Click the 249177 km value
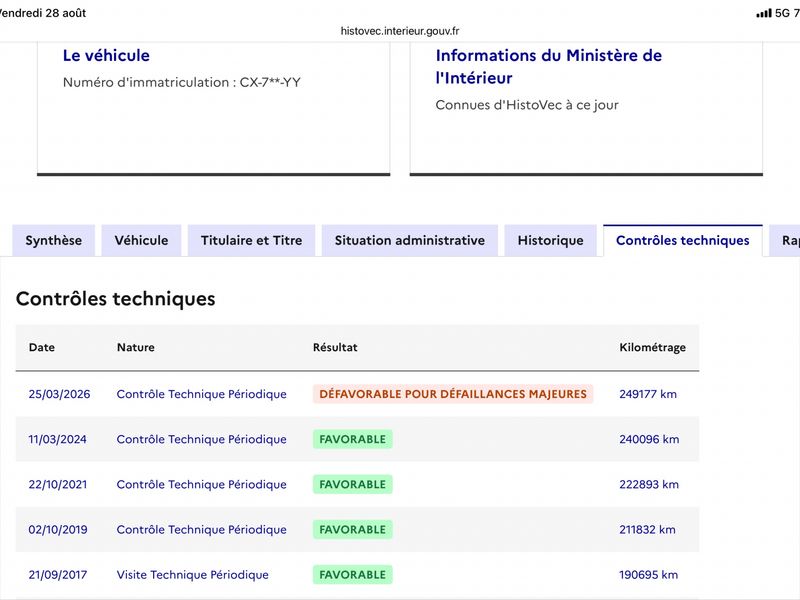The height and width of the screenshot is (600, 800). click(648, 394)
